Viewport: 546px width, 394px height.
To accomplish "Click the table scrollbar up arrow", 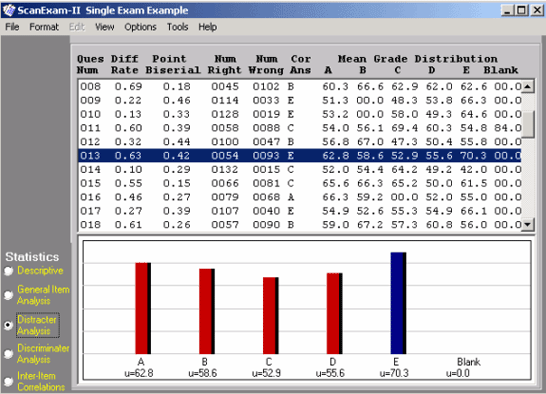I will [x=528, y=86].
